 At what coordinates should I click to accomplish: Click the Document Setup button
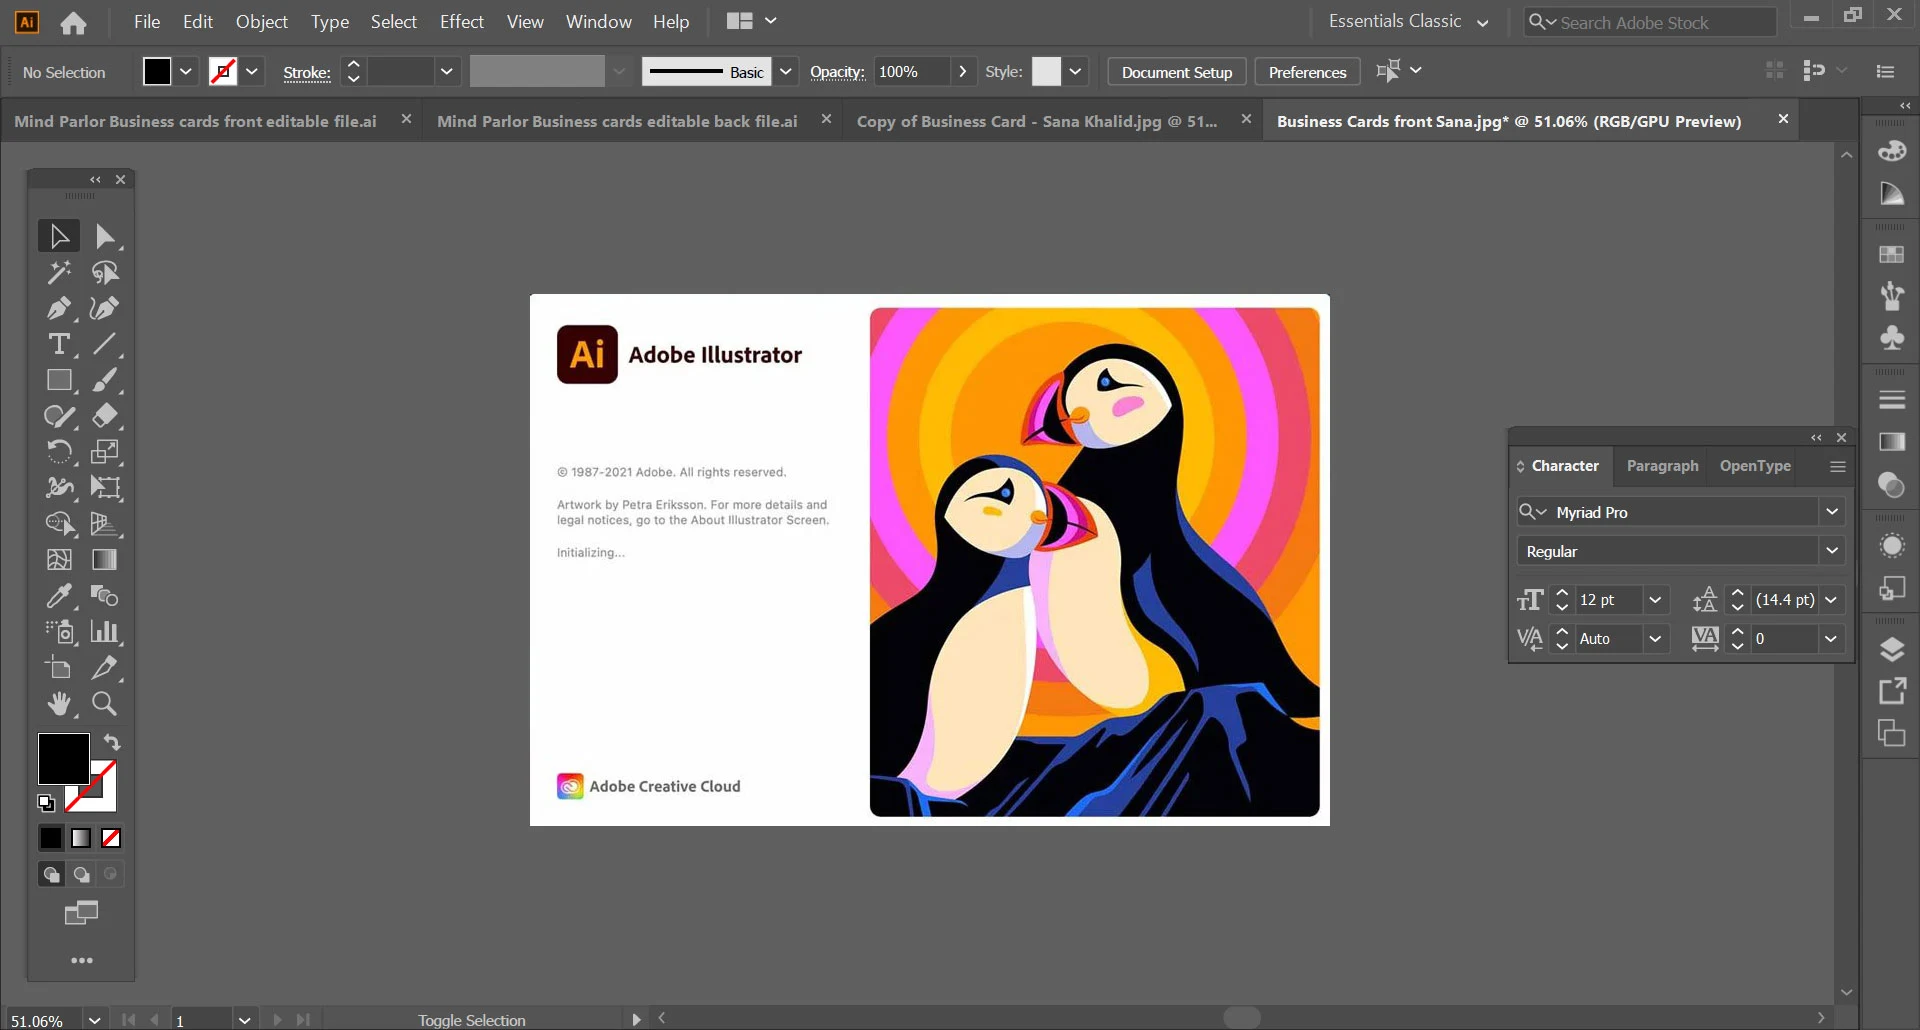pyautogui.click(x=1175, y=71)
